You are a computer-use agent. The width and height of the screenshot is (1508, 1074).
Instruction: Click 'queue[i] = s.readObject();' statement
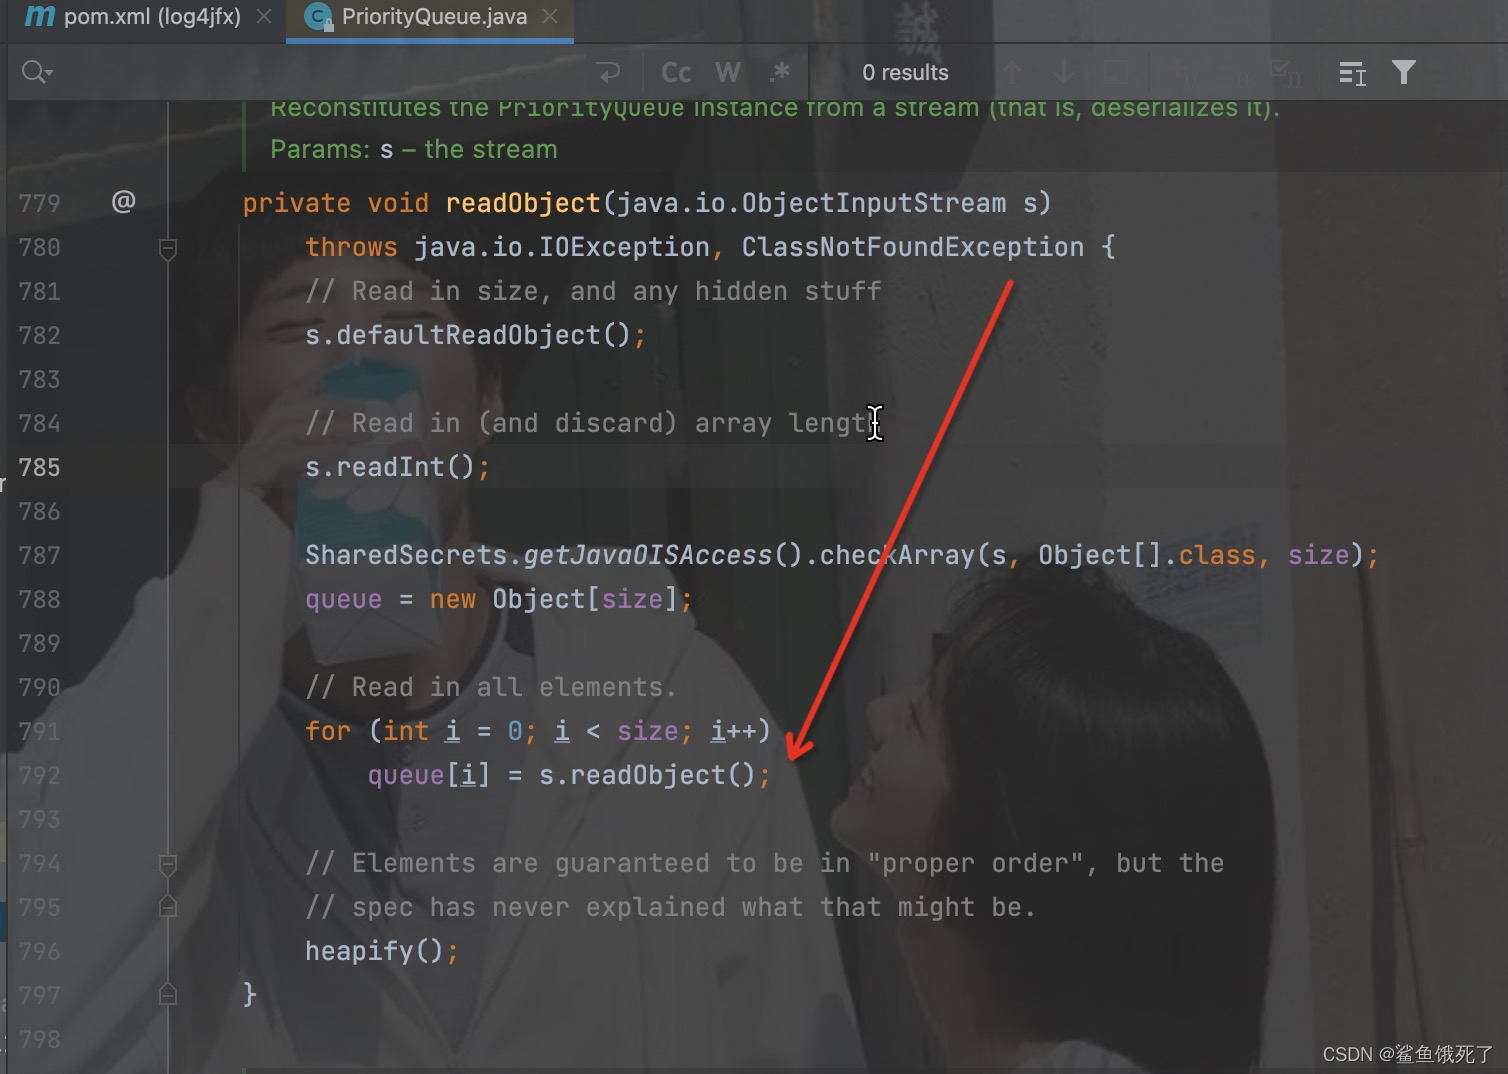(x=570, y=775)
